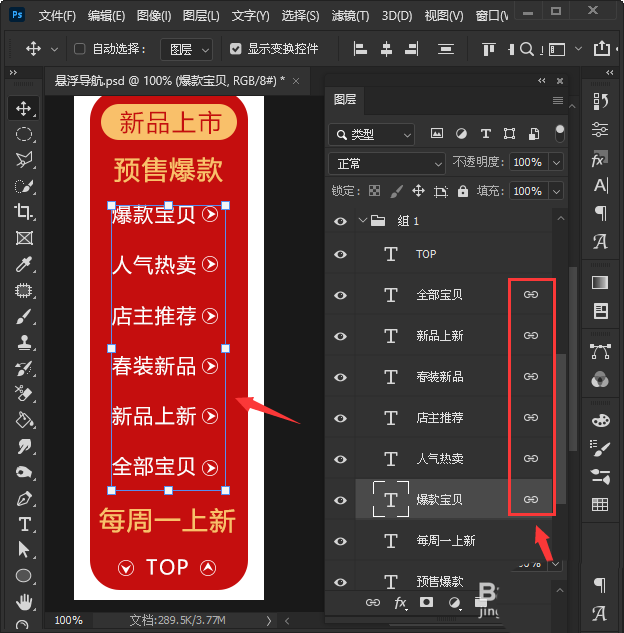Open the 类型 layer filter dropdown
Image resolution: width=624 pixels, height=633 pixels.
371,134
